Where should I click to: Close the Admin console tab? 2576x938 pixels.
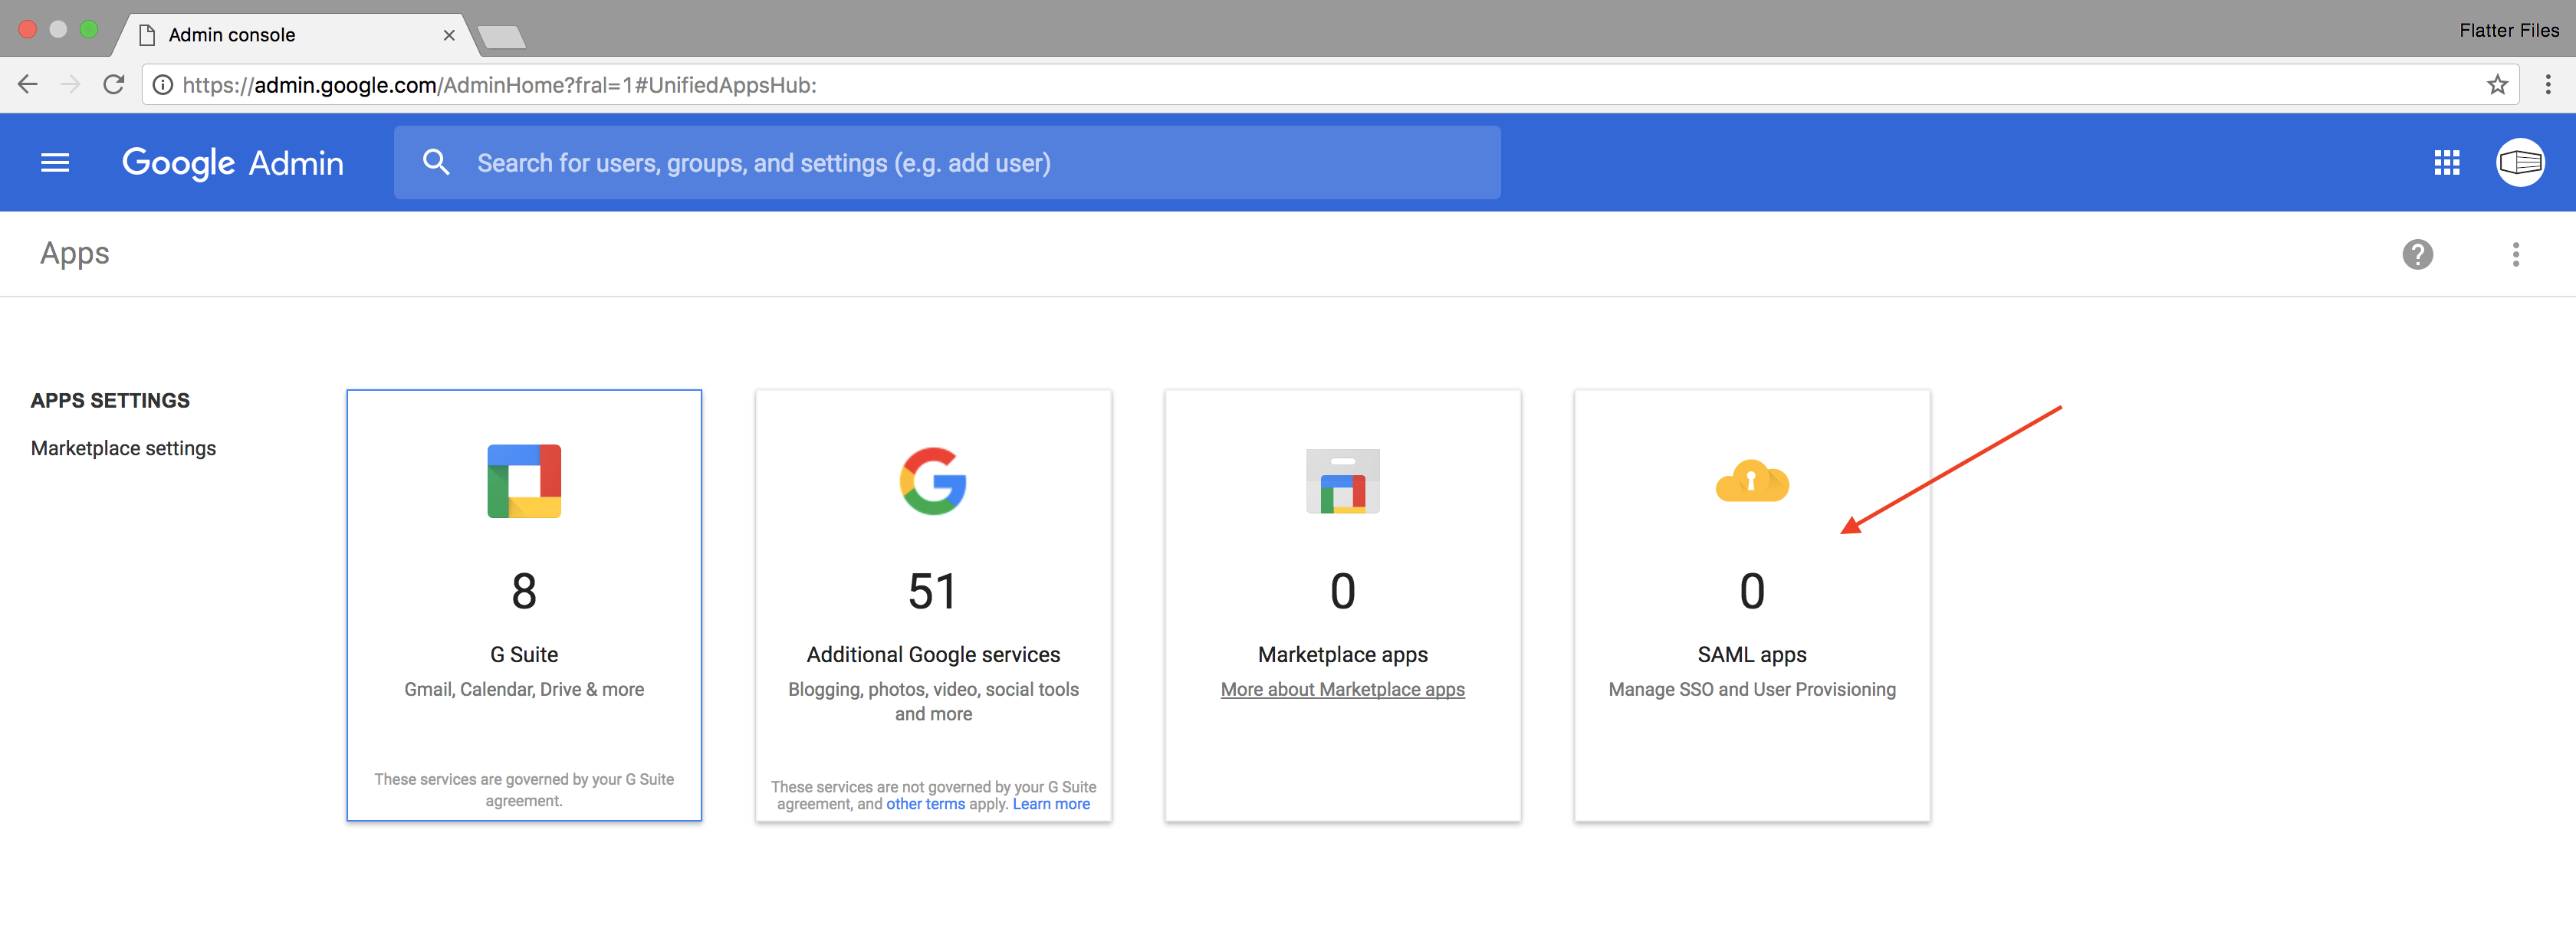(449, 35)
